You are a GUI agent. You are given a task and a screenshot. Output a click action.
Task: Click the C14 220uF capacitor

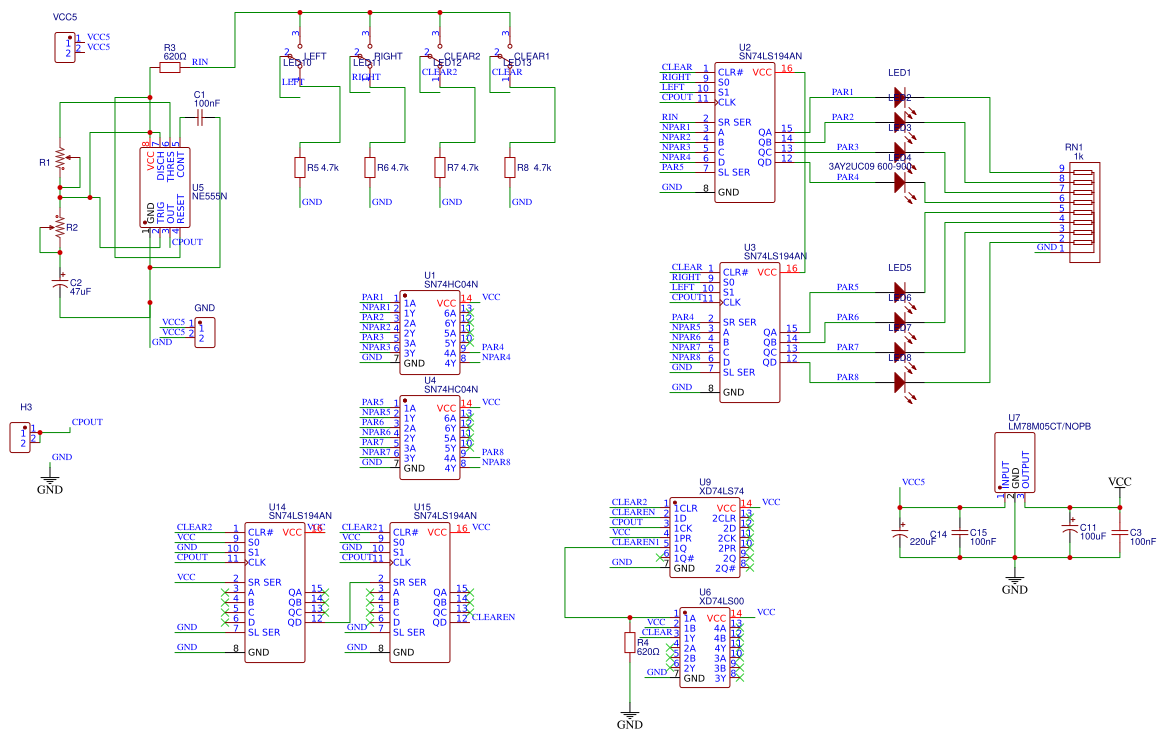902,534
